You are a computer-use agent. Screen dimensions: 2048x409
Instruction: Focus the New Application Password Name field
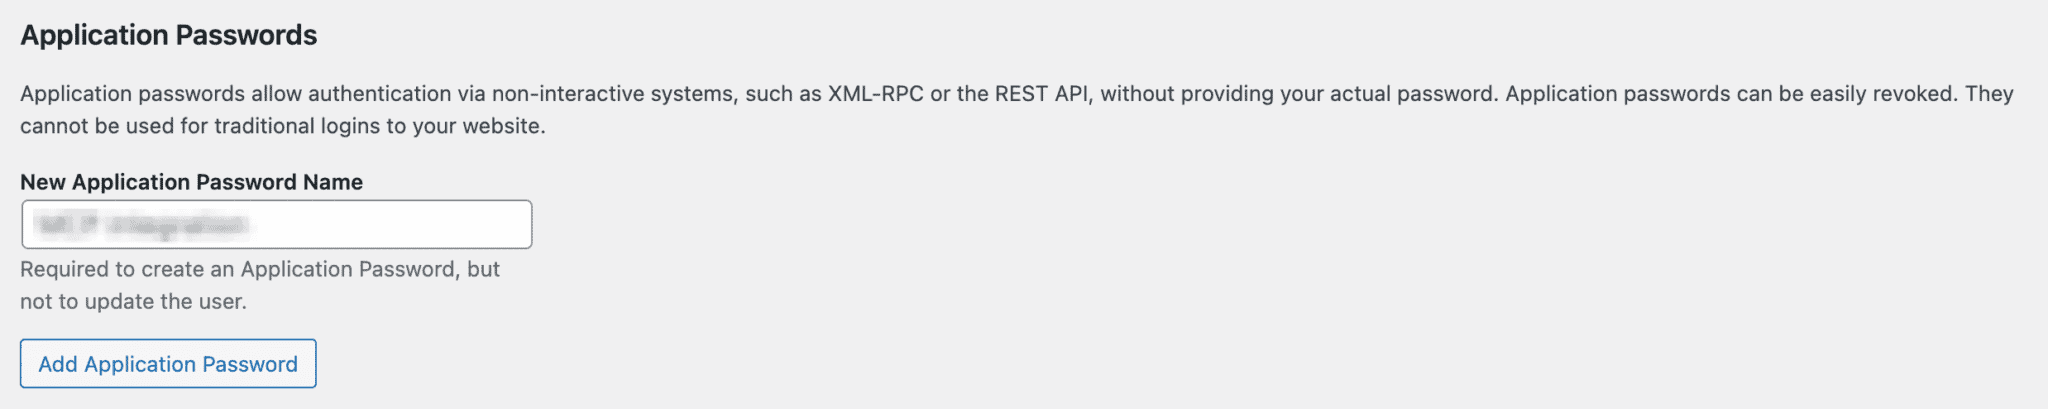[276, 225]
